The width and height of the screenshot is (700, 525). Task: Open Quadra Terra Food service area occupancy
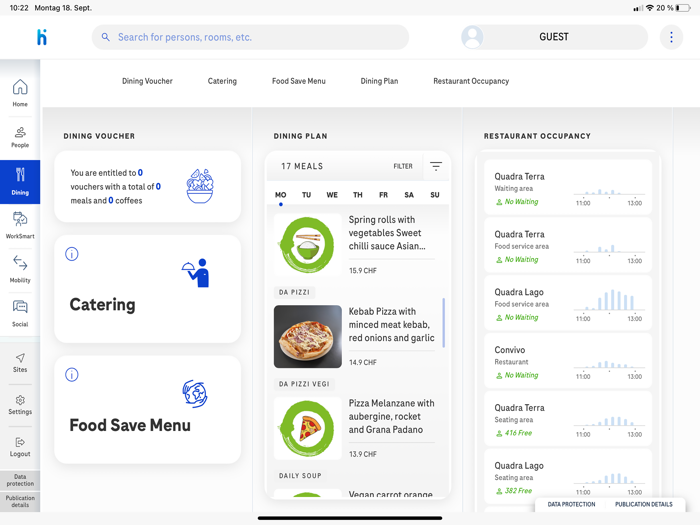568,245
